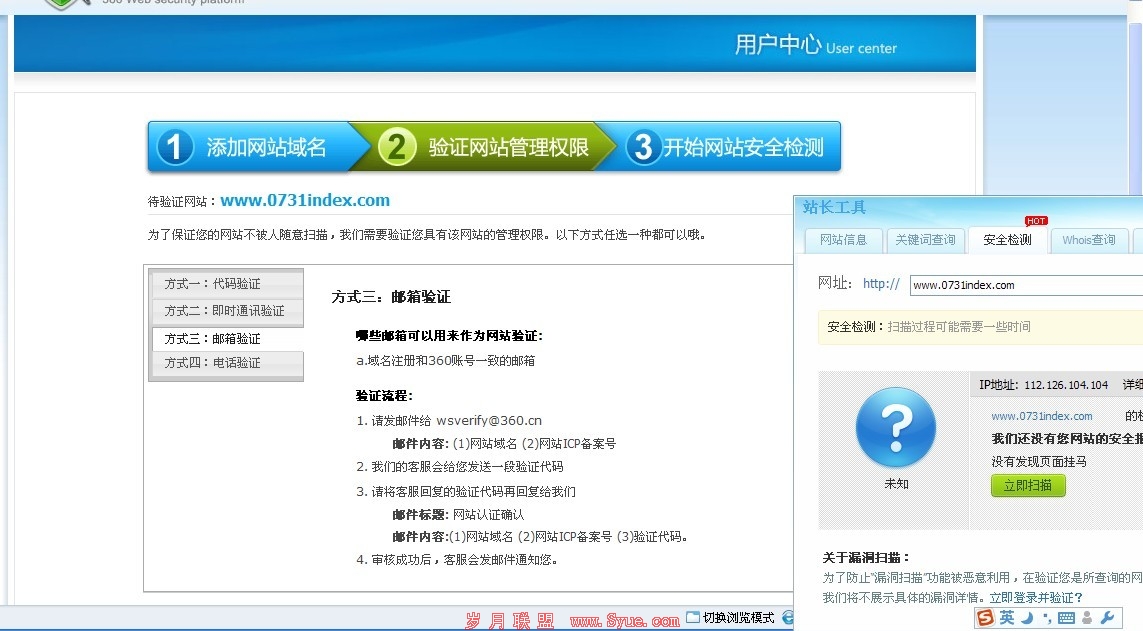Switch to the 关键词查询 tab
1143x631 pixels.
tap(925, 240)
